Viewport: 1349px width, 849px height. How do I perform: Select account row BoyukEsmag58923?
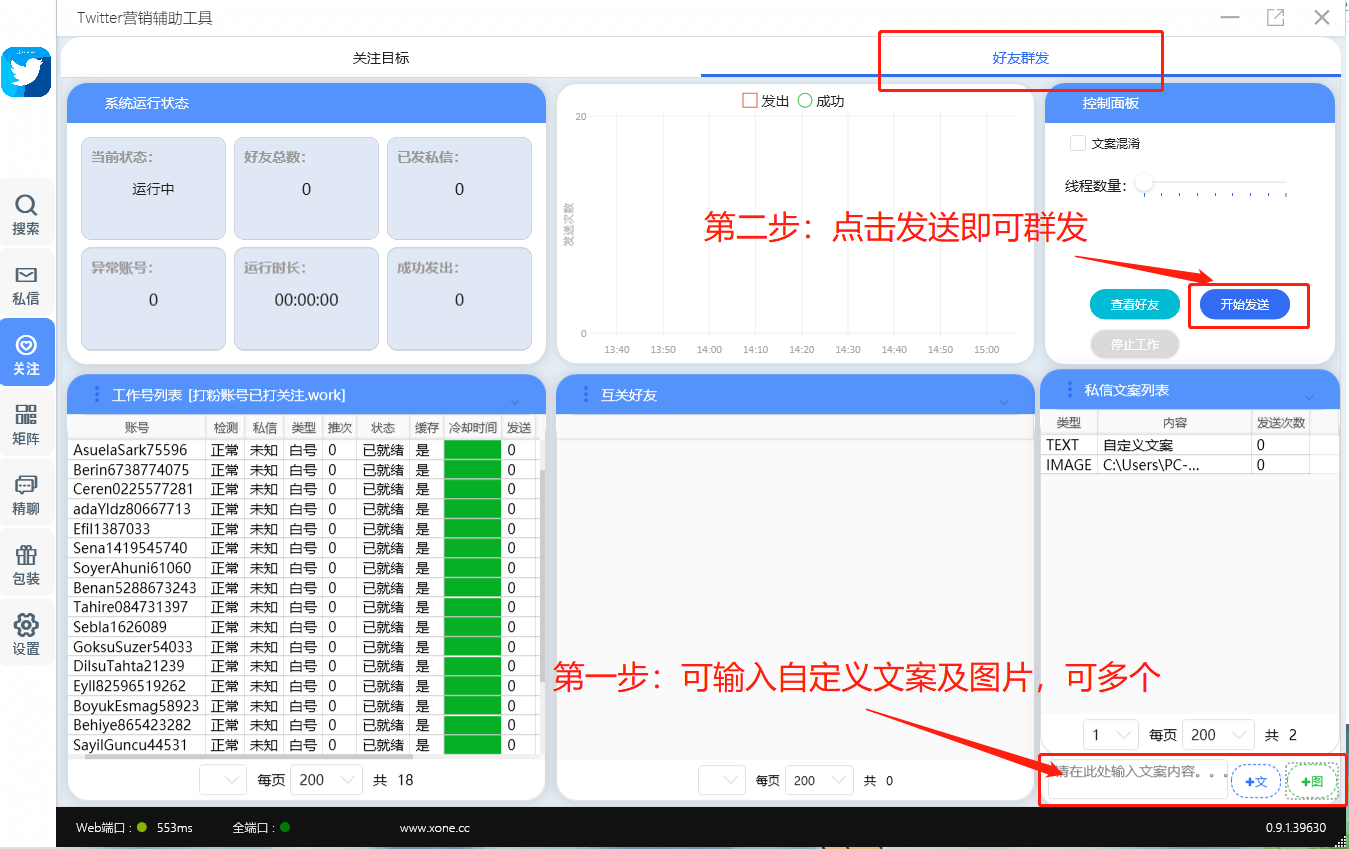(x=303, y=706)
